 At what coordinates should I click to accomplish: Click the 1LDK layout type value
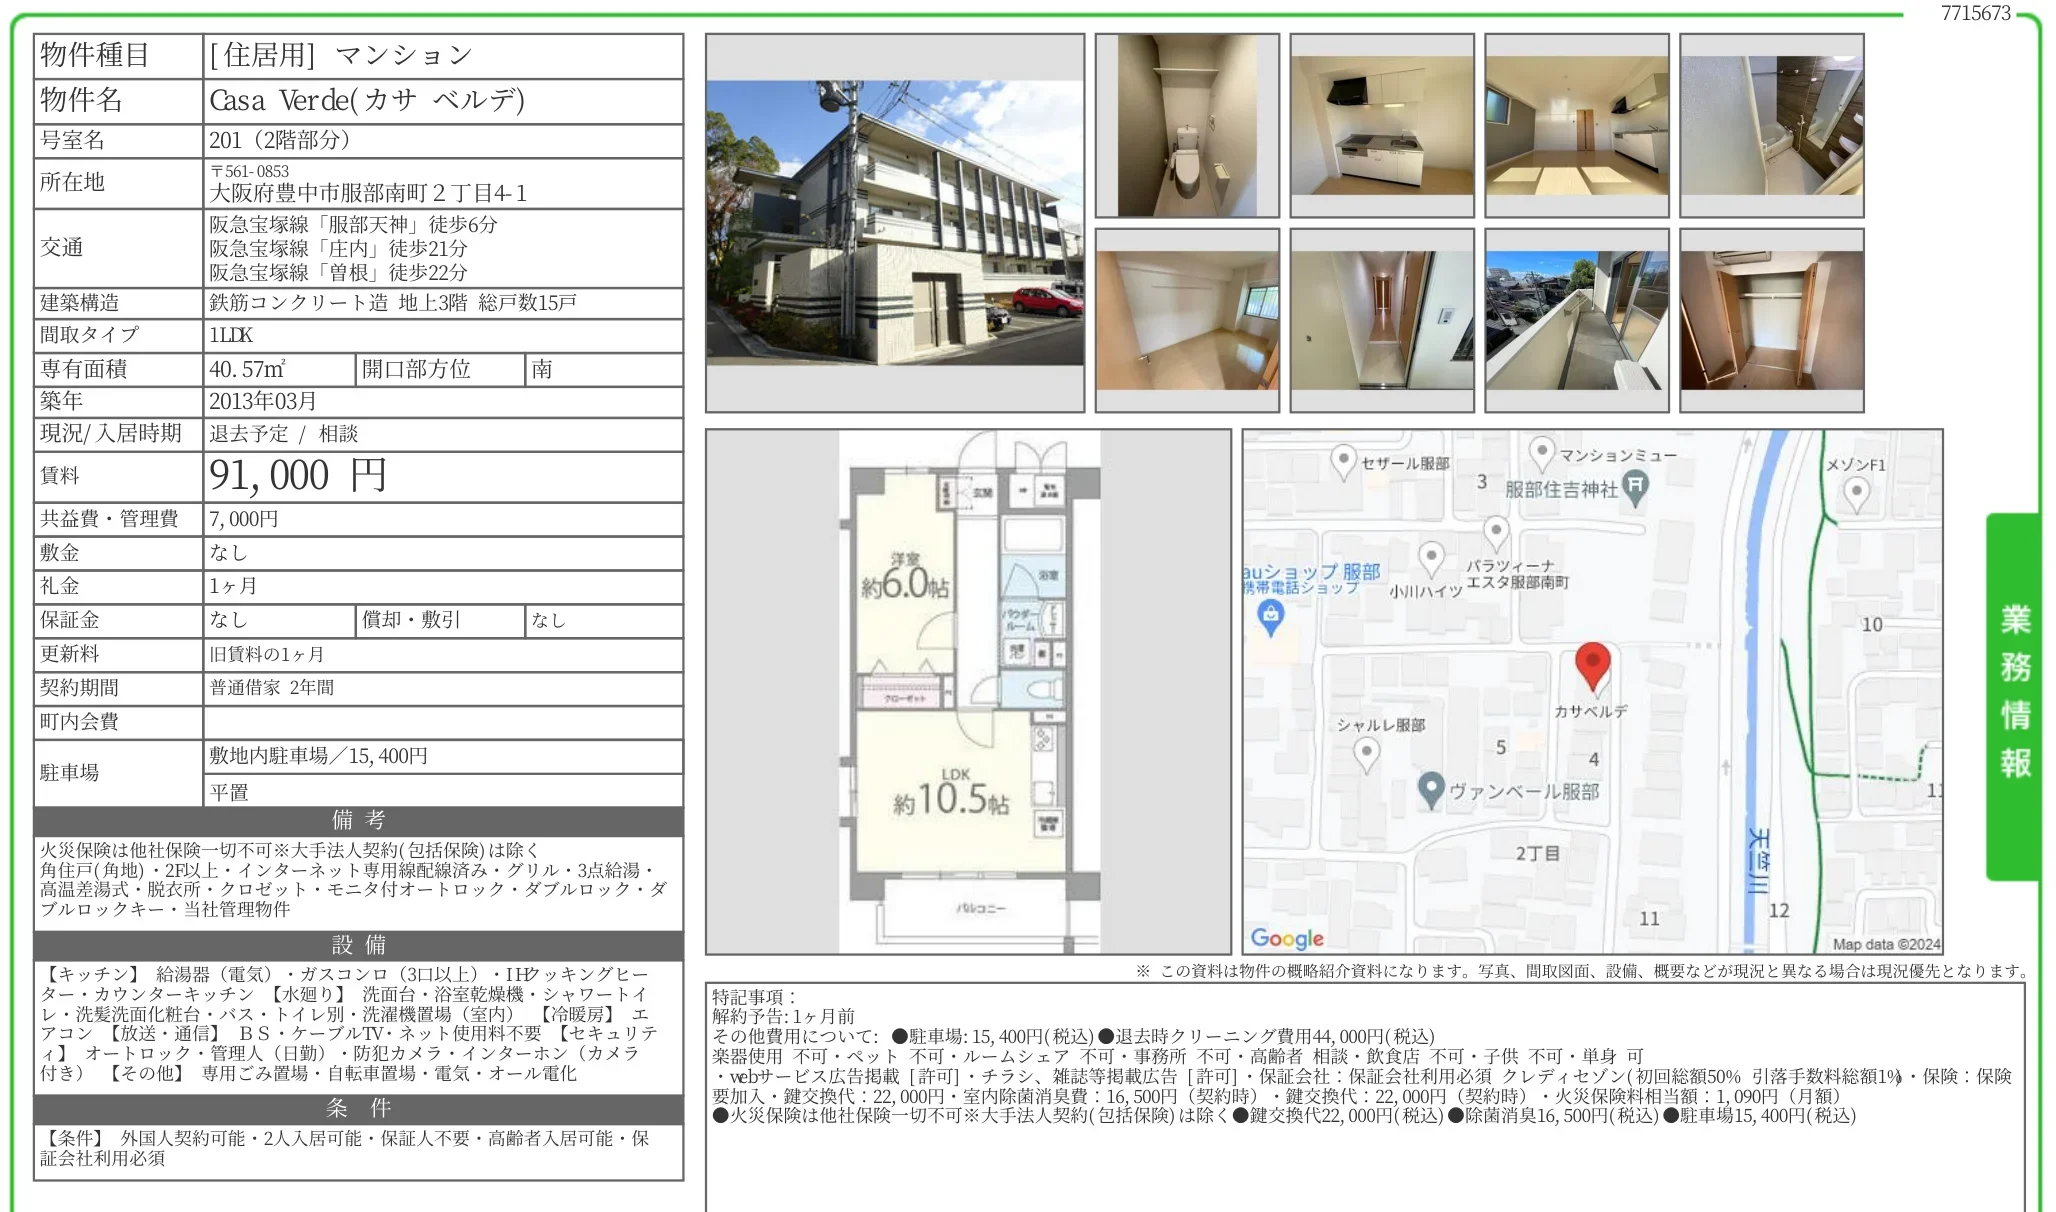click(231, 335)
